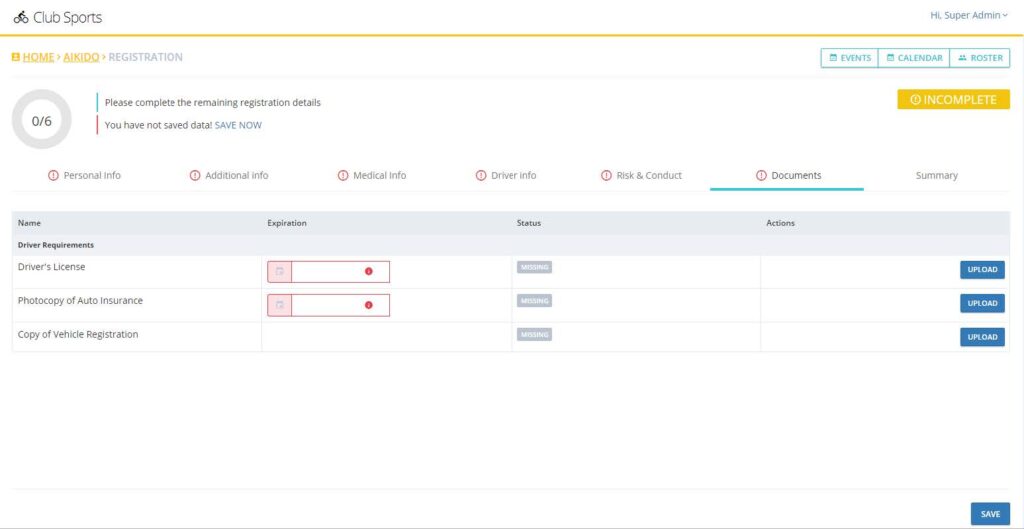Open the calendar icon for Auto Insurance expiration
The width and height of the screenshot is (1024, 529).
point(280,305)
